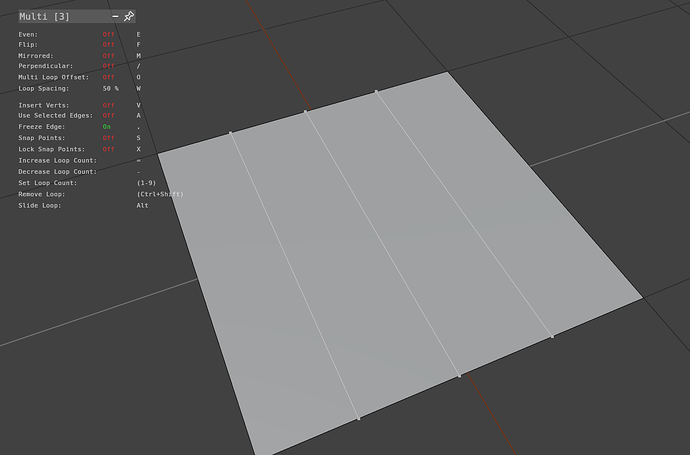Click the 'Increase Loop Count:' label
Image resolution: width=690 pixels, height=455 pixels.
[57, 161]
